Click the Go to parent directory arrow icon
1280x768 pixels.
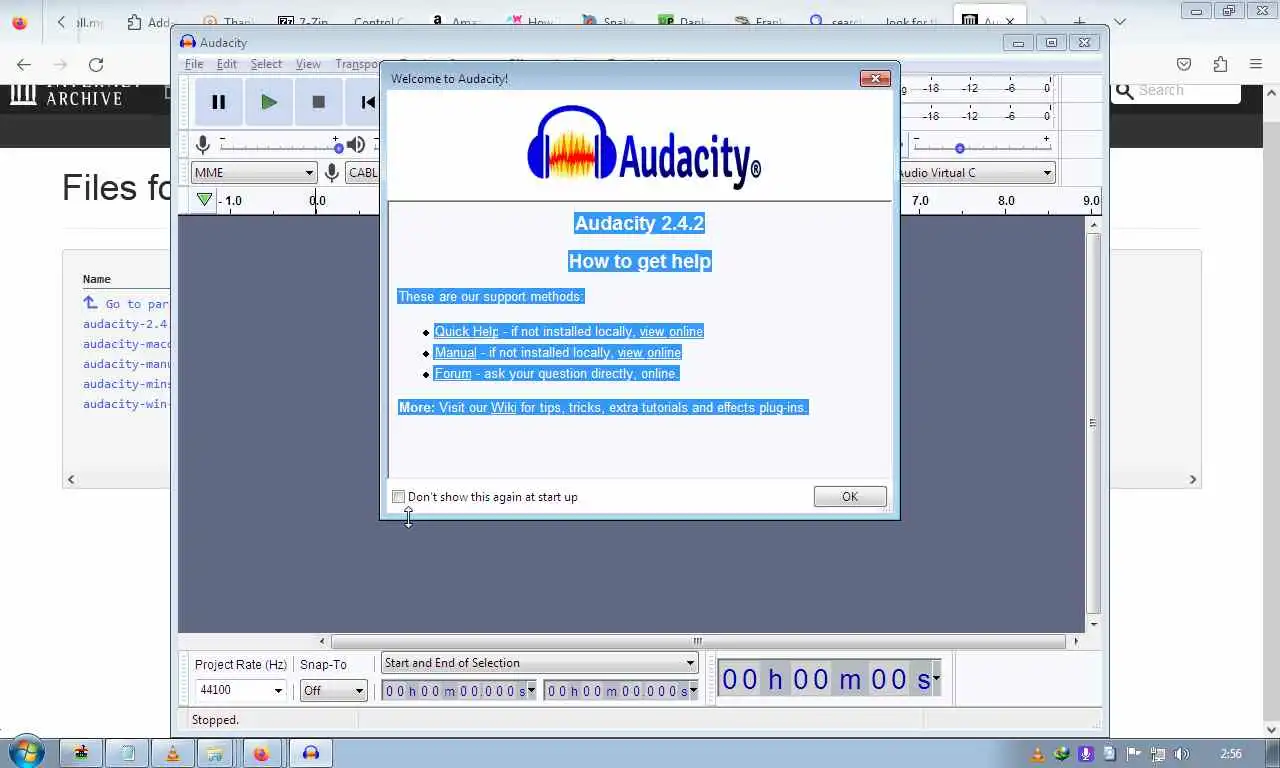[x=90, y=302]
